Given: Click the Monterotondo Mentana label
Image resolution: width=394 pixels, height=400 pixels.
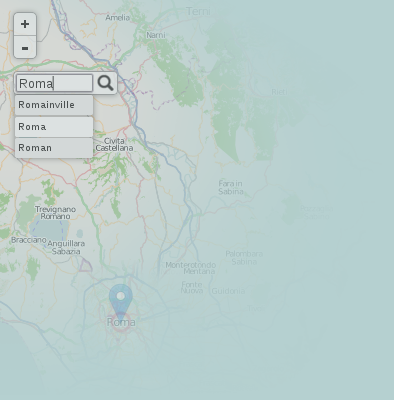Looking at the screenshot, I should 191,268.
